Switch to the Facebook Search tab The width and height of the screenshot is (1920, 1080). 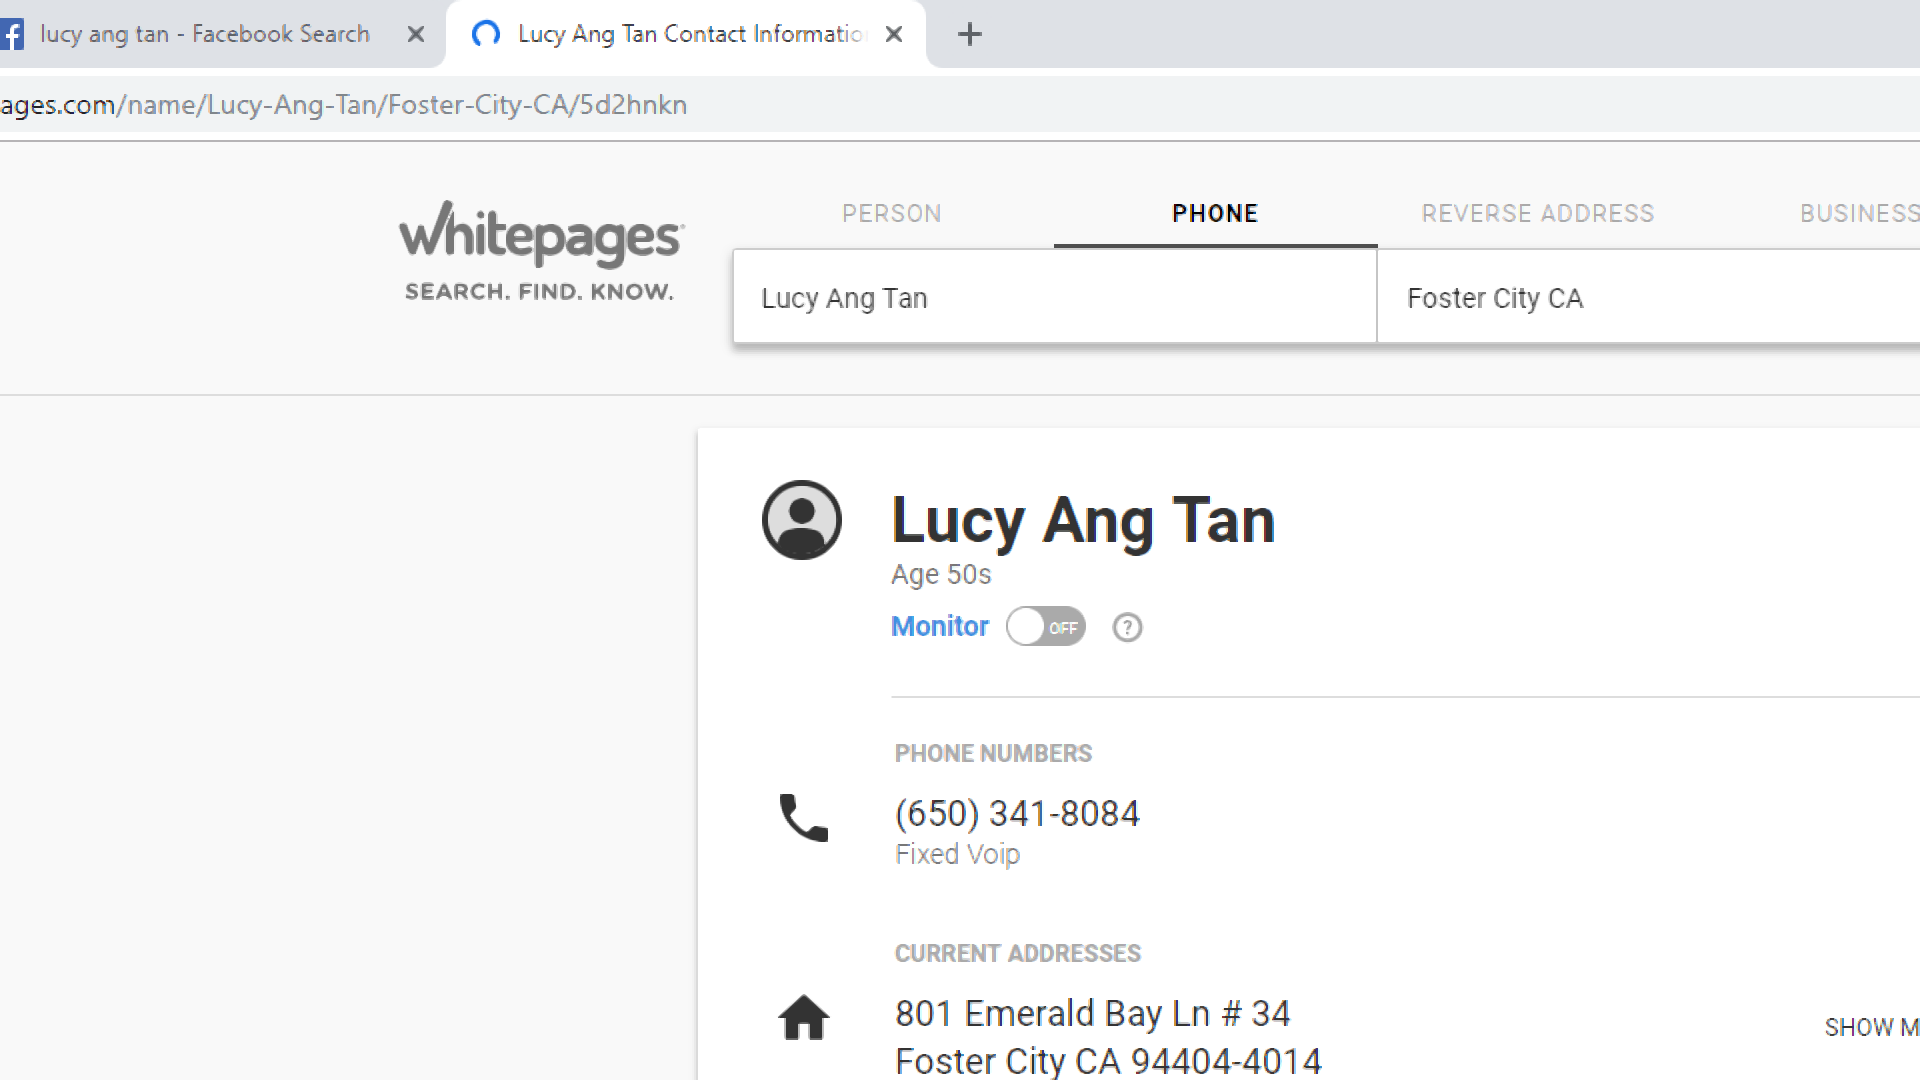click(x=205, y=34)
